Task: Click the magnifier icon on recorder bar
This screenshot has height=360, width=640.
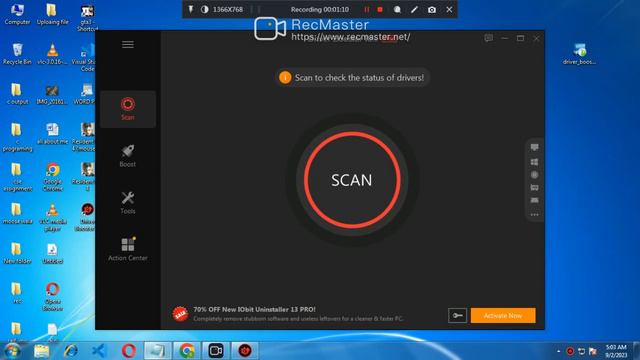Action: click(x=397, y=9)
